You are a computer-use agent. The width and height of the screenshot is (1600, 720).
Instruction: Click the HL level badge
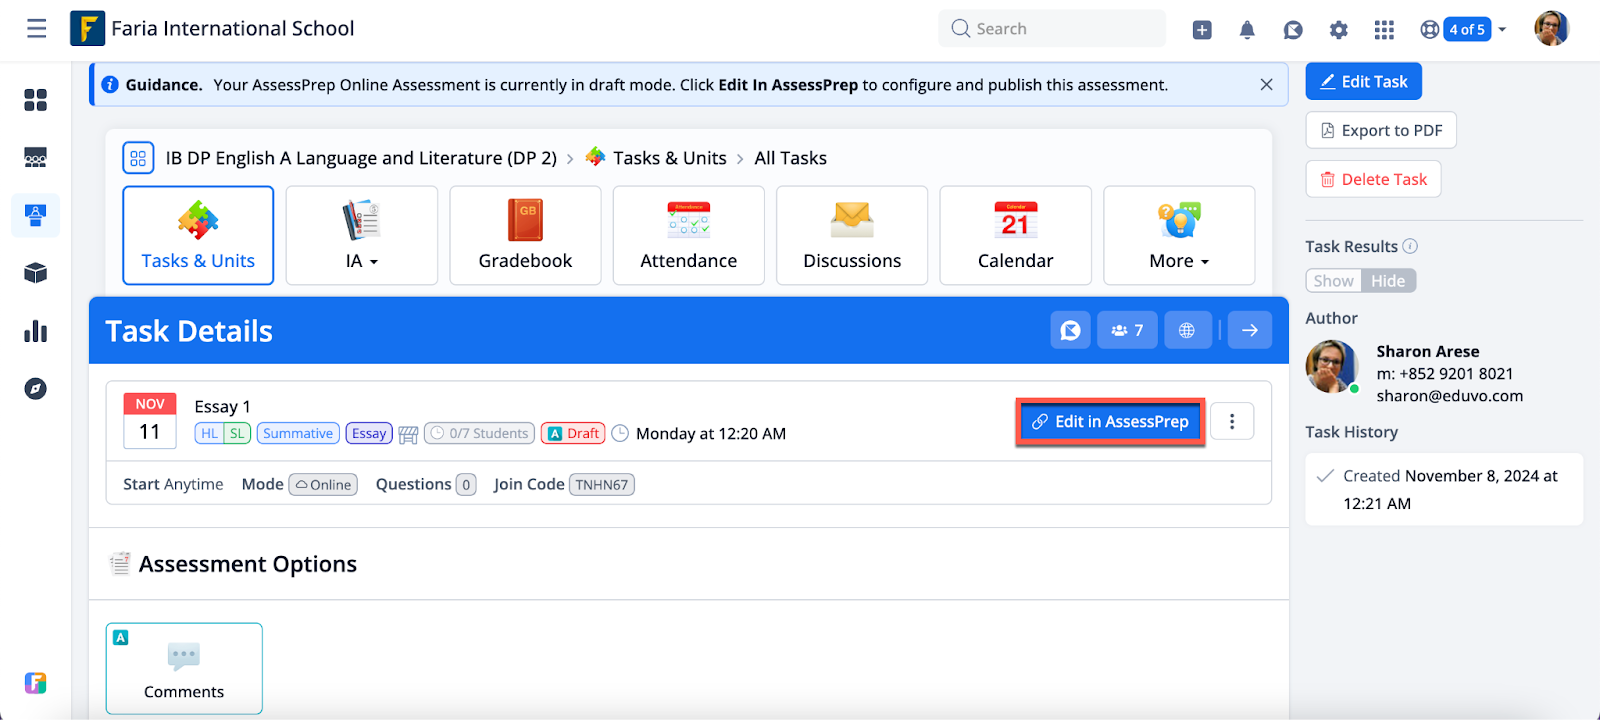click(x=209, y=433)
